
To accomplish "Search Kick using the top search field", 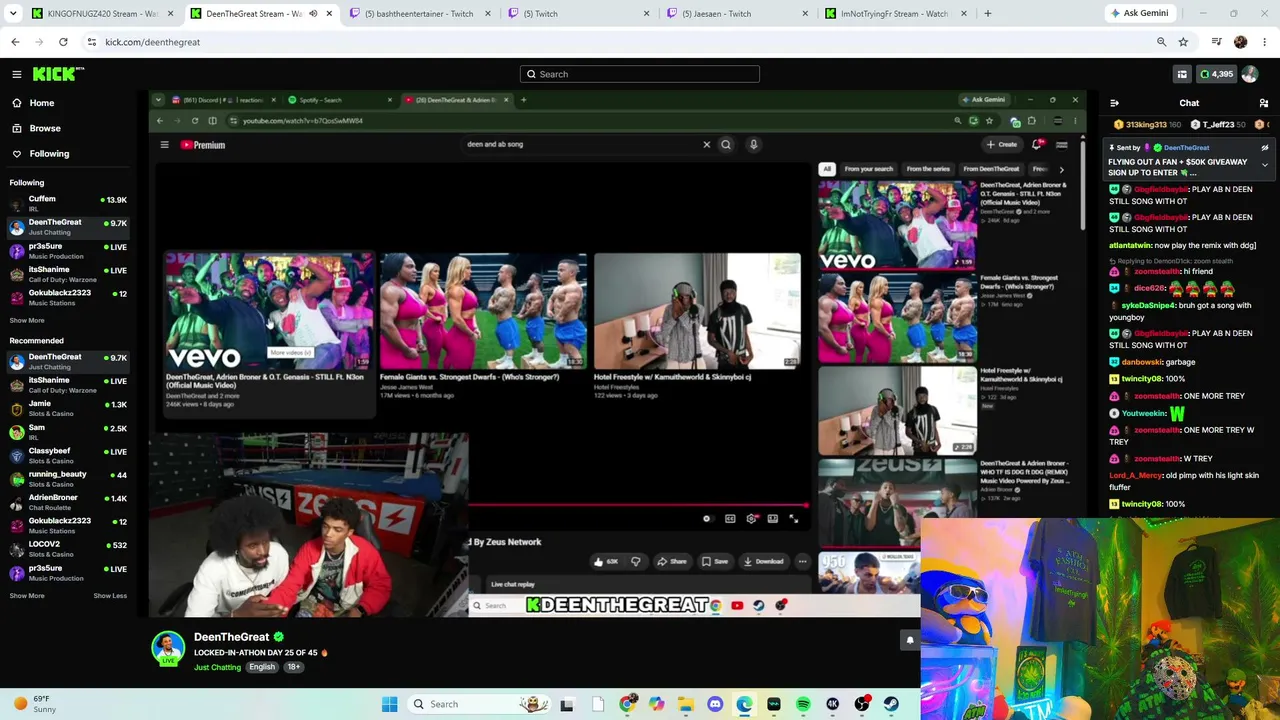I will click(x=640, y=74).
